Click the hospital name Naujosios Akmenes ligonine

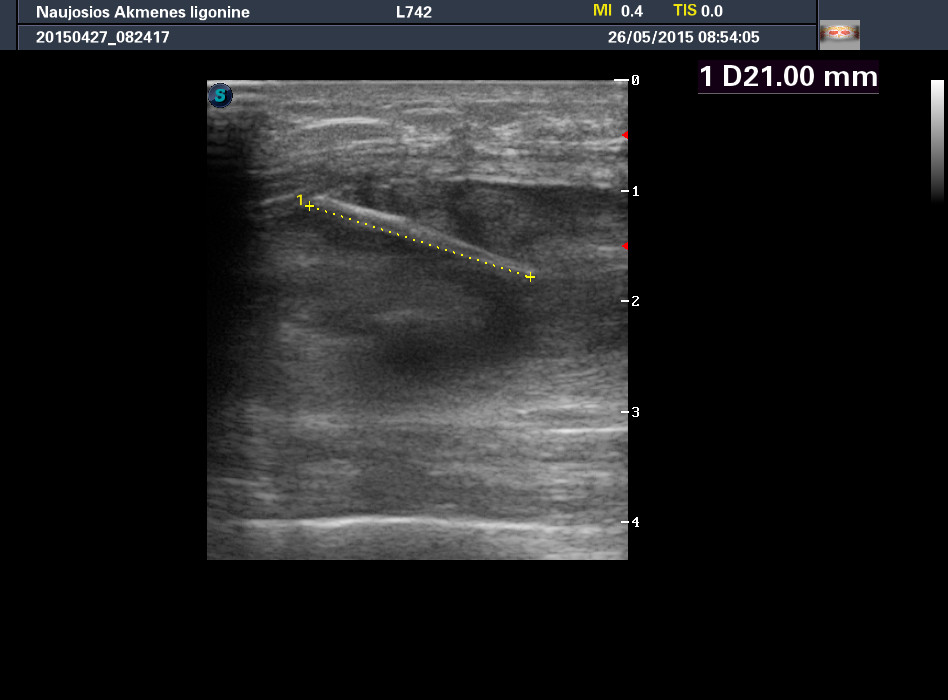click(x=143, y=12)
